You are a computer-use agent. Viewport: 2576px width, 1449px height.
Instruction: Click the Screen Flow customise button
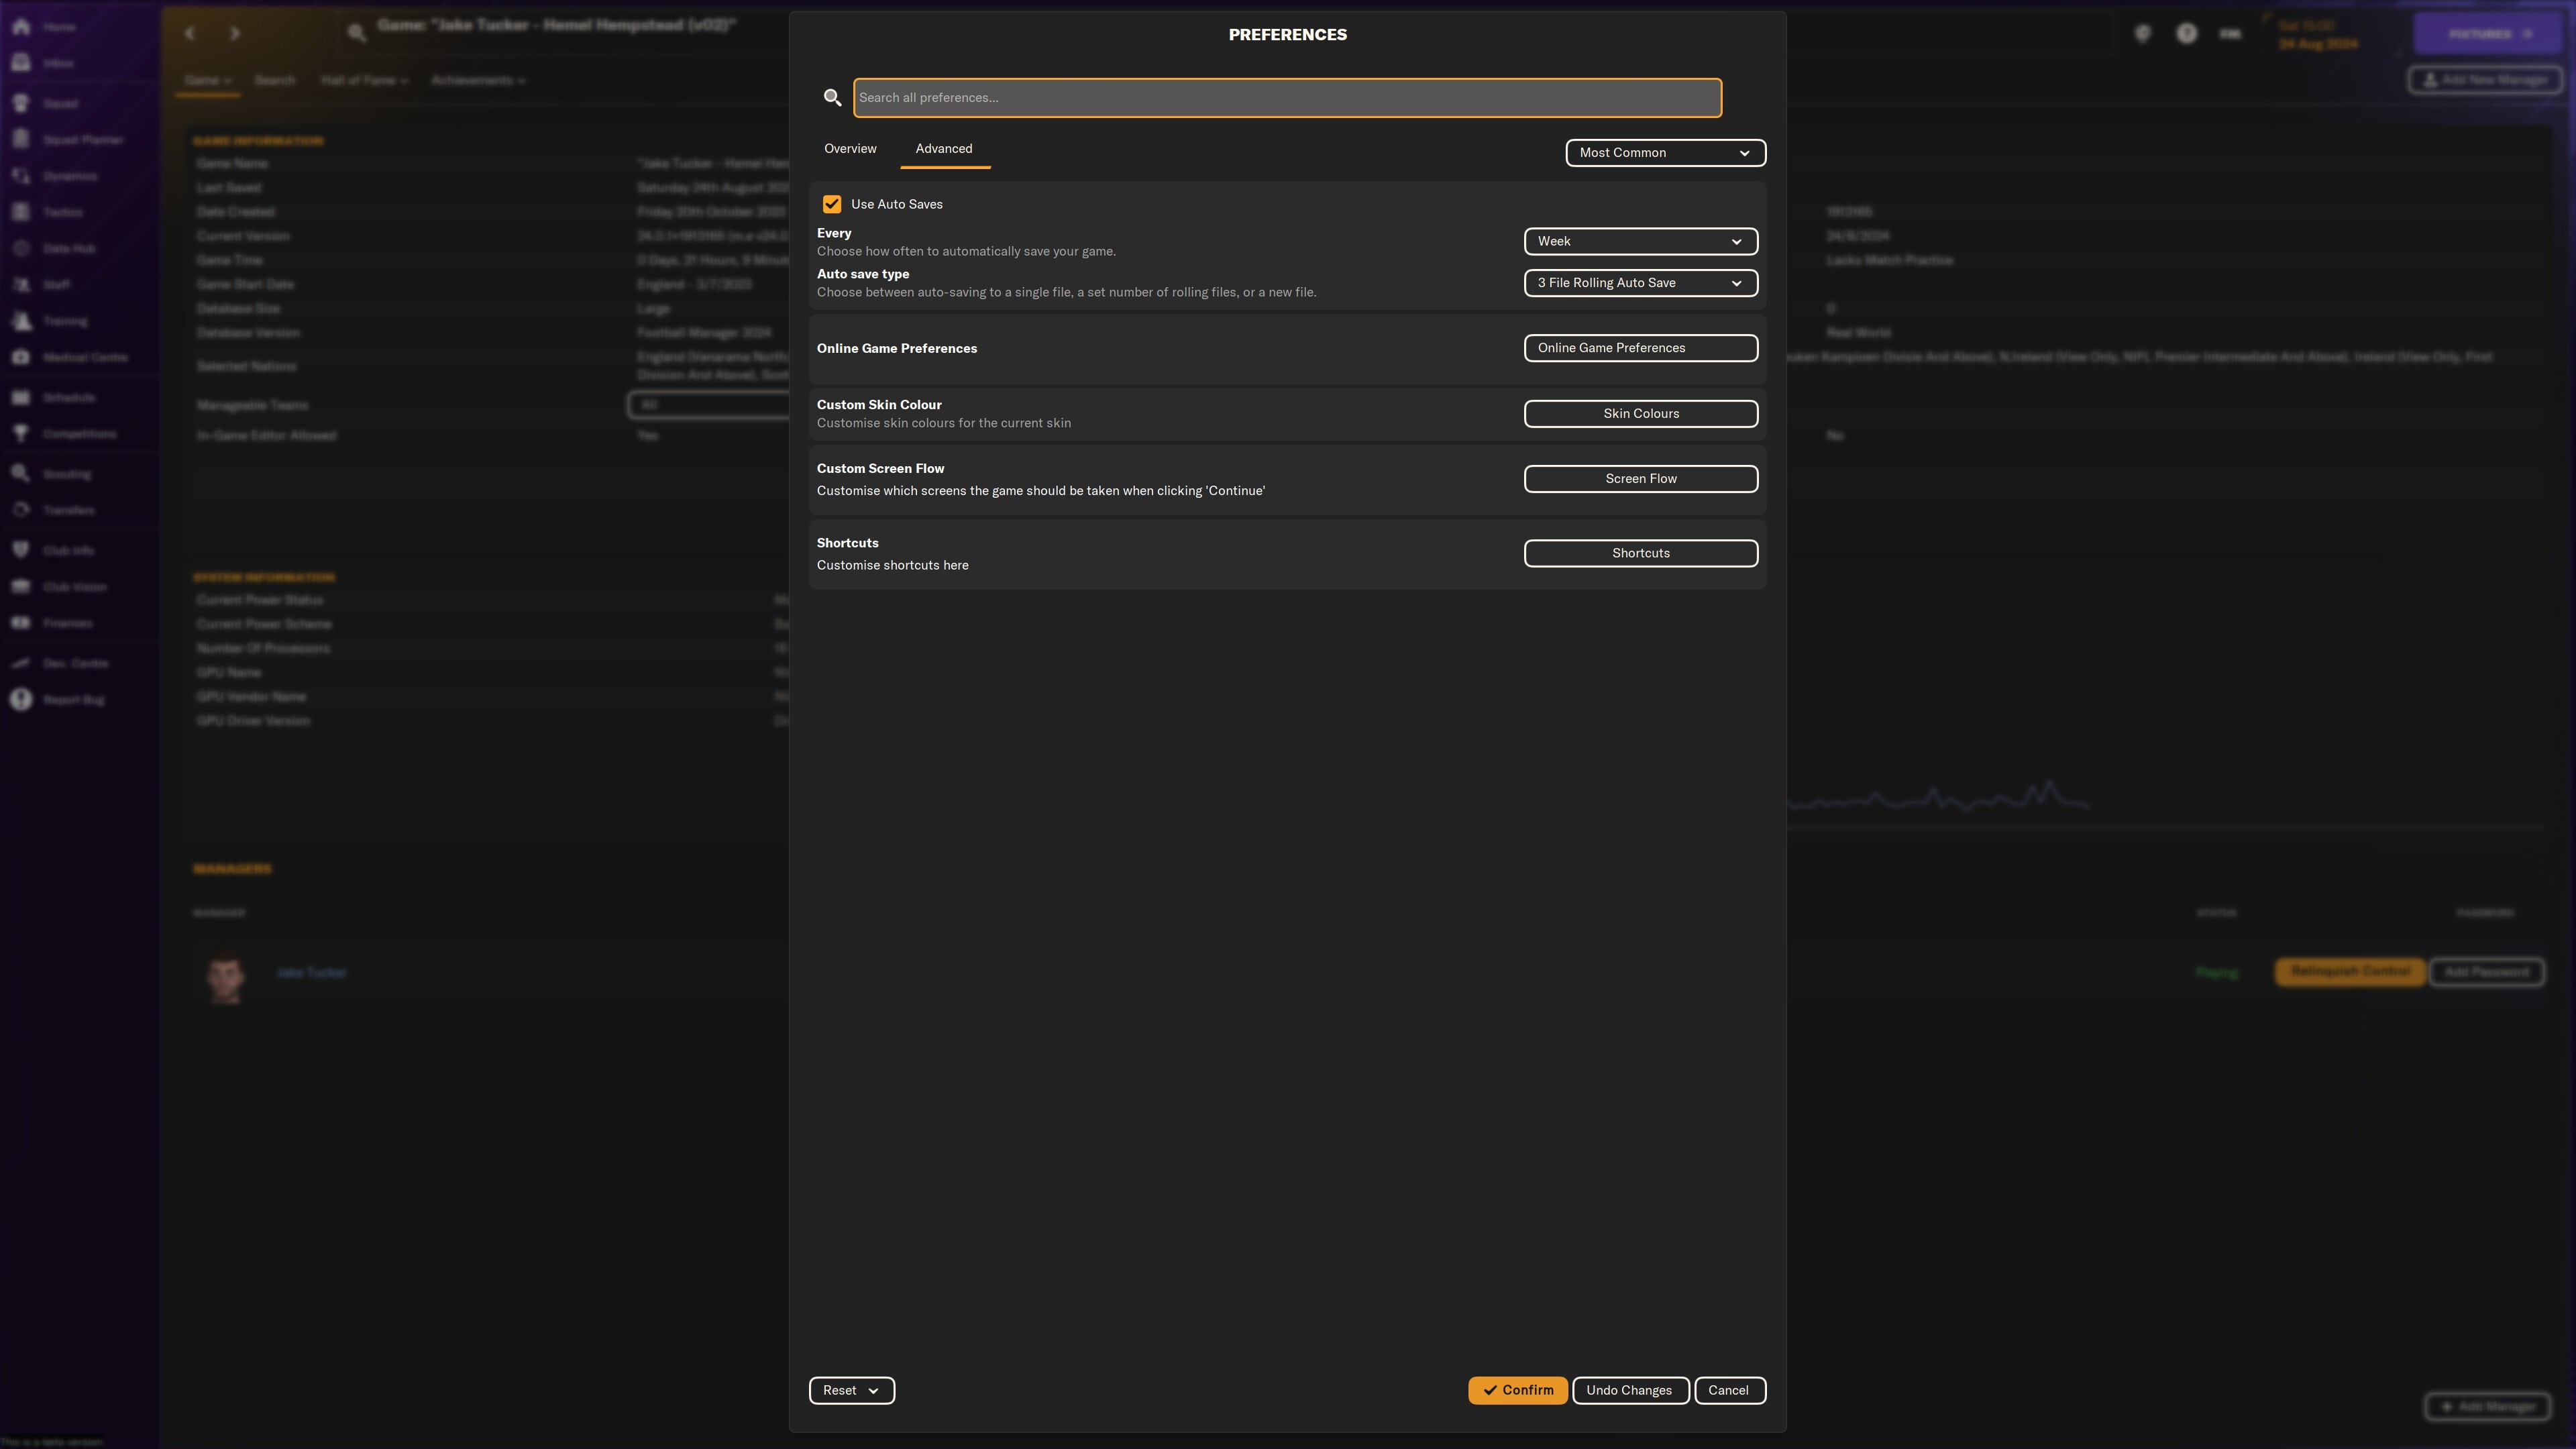pyautogui.click(x=1640, y=478)
